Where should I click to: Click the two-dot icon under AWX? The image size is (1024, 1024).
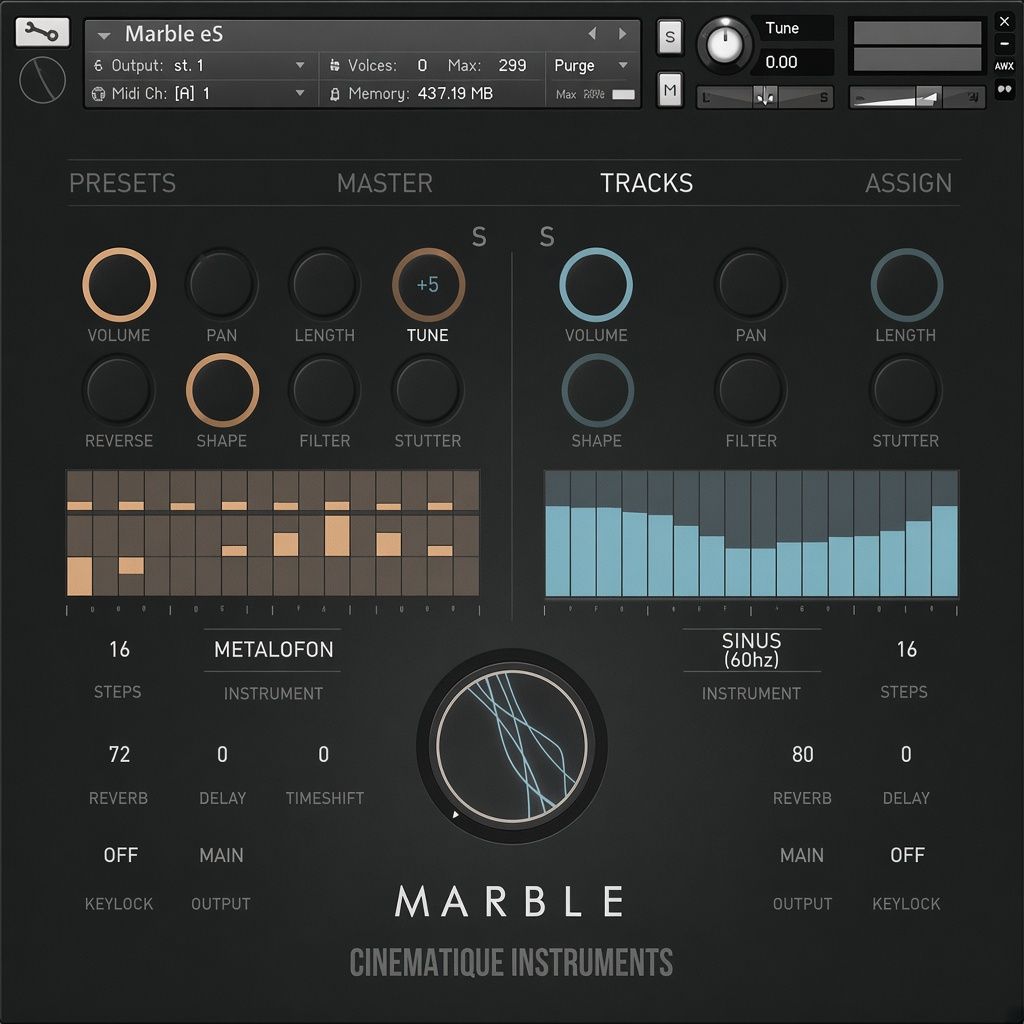point(1004,89)
